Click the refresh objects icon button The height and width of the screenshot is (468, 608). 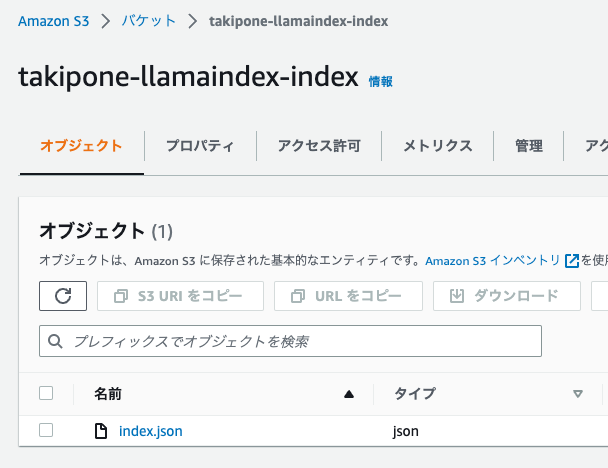point(63,296)
